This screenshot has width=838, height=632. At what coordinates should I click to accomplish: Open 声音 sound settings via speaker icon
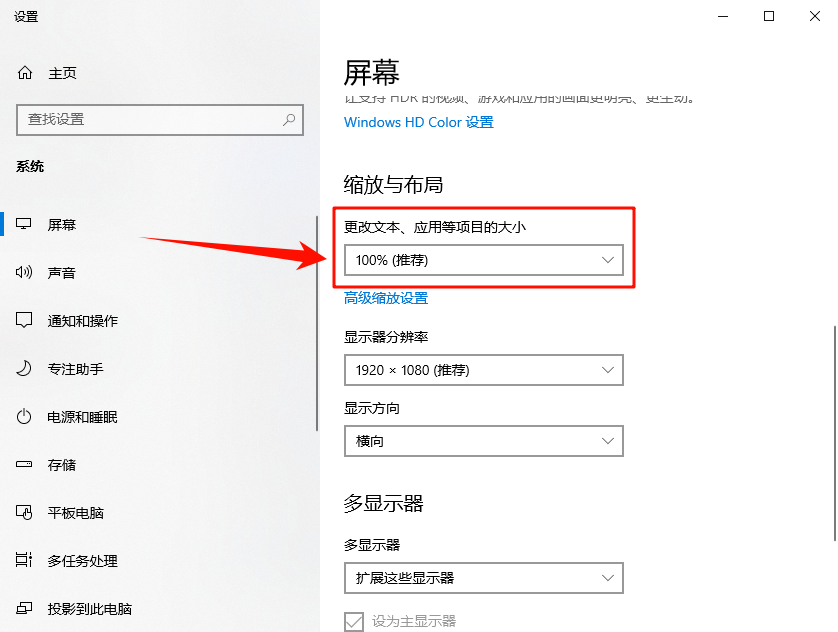pos(23,272)
